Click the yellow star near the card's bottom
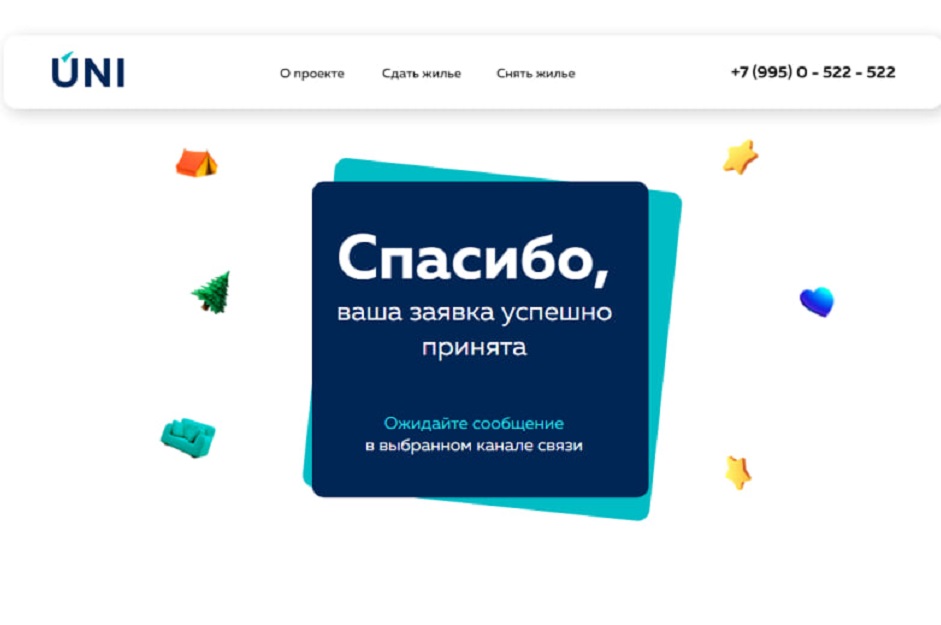The width and height of the screenshot is (941, 625). (x=738, y=473)
